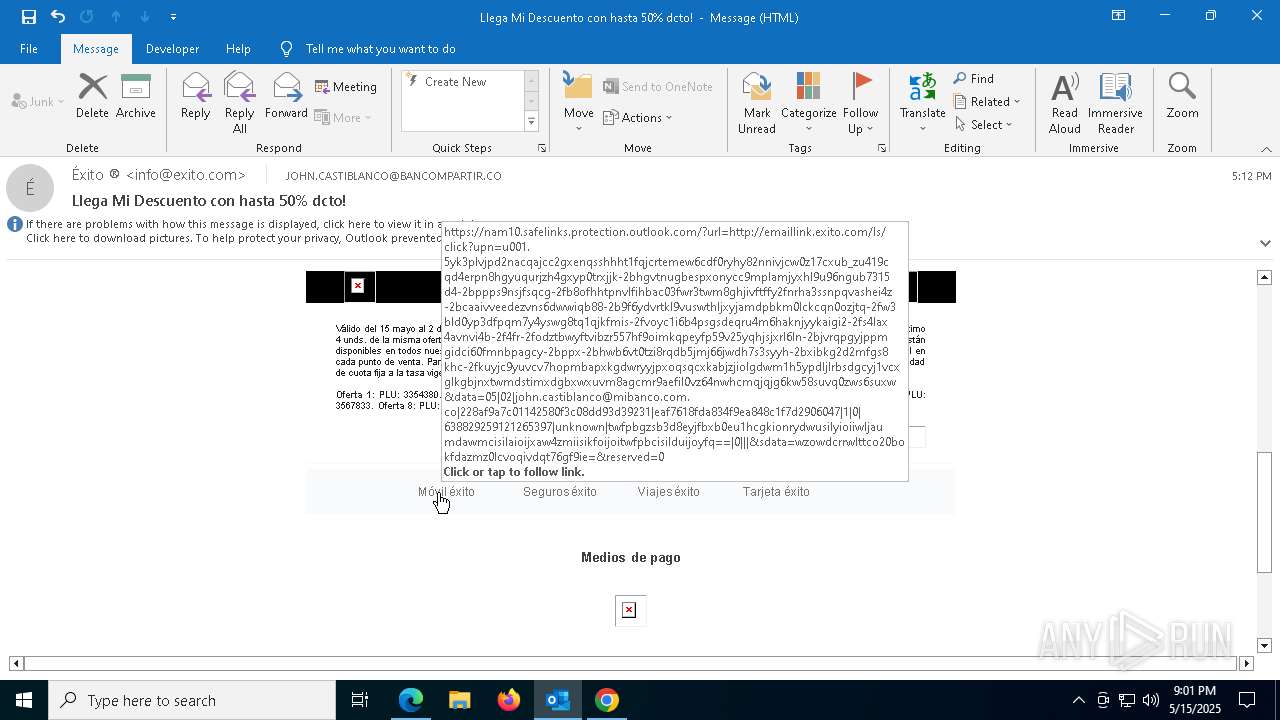This screenshot has height=720, width=1280.
Task: Expand the Quick Steps gallery
Action: coord(531,122)
